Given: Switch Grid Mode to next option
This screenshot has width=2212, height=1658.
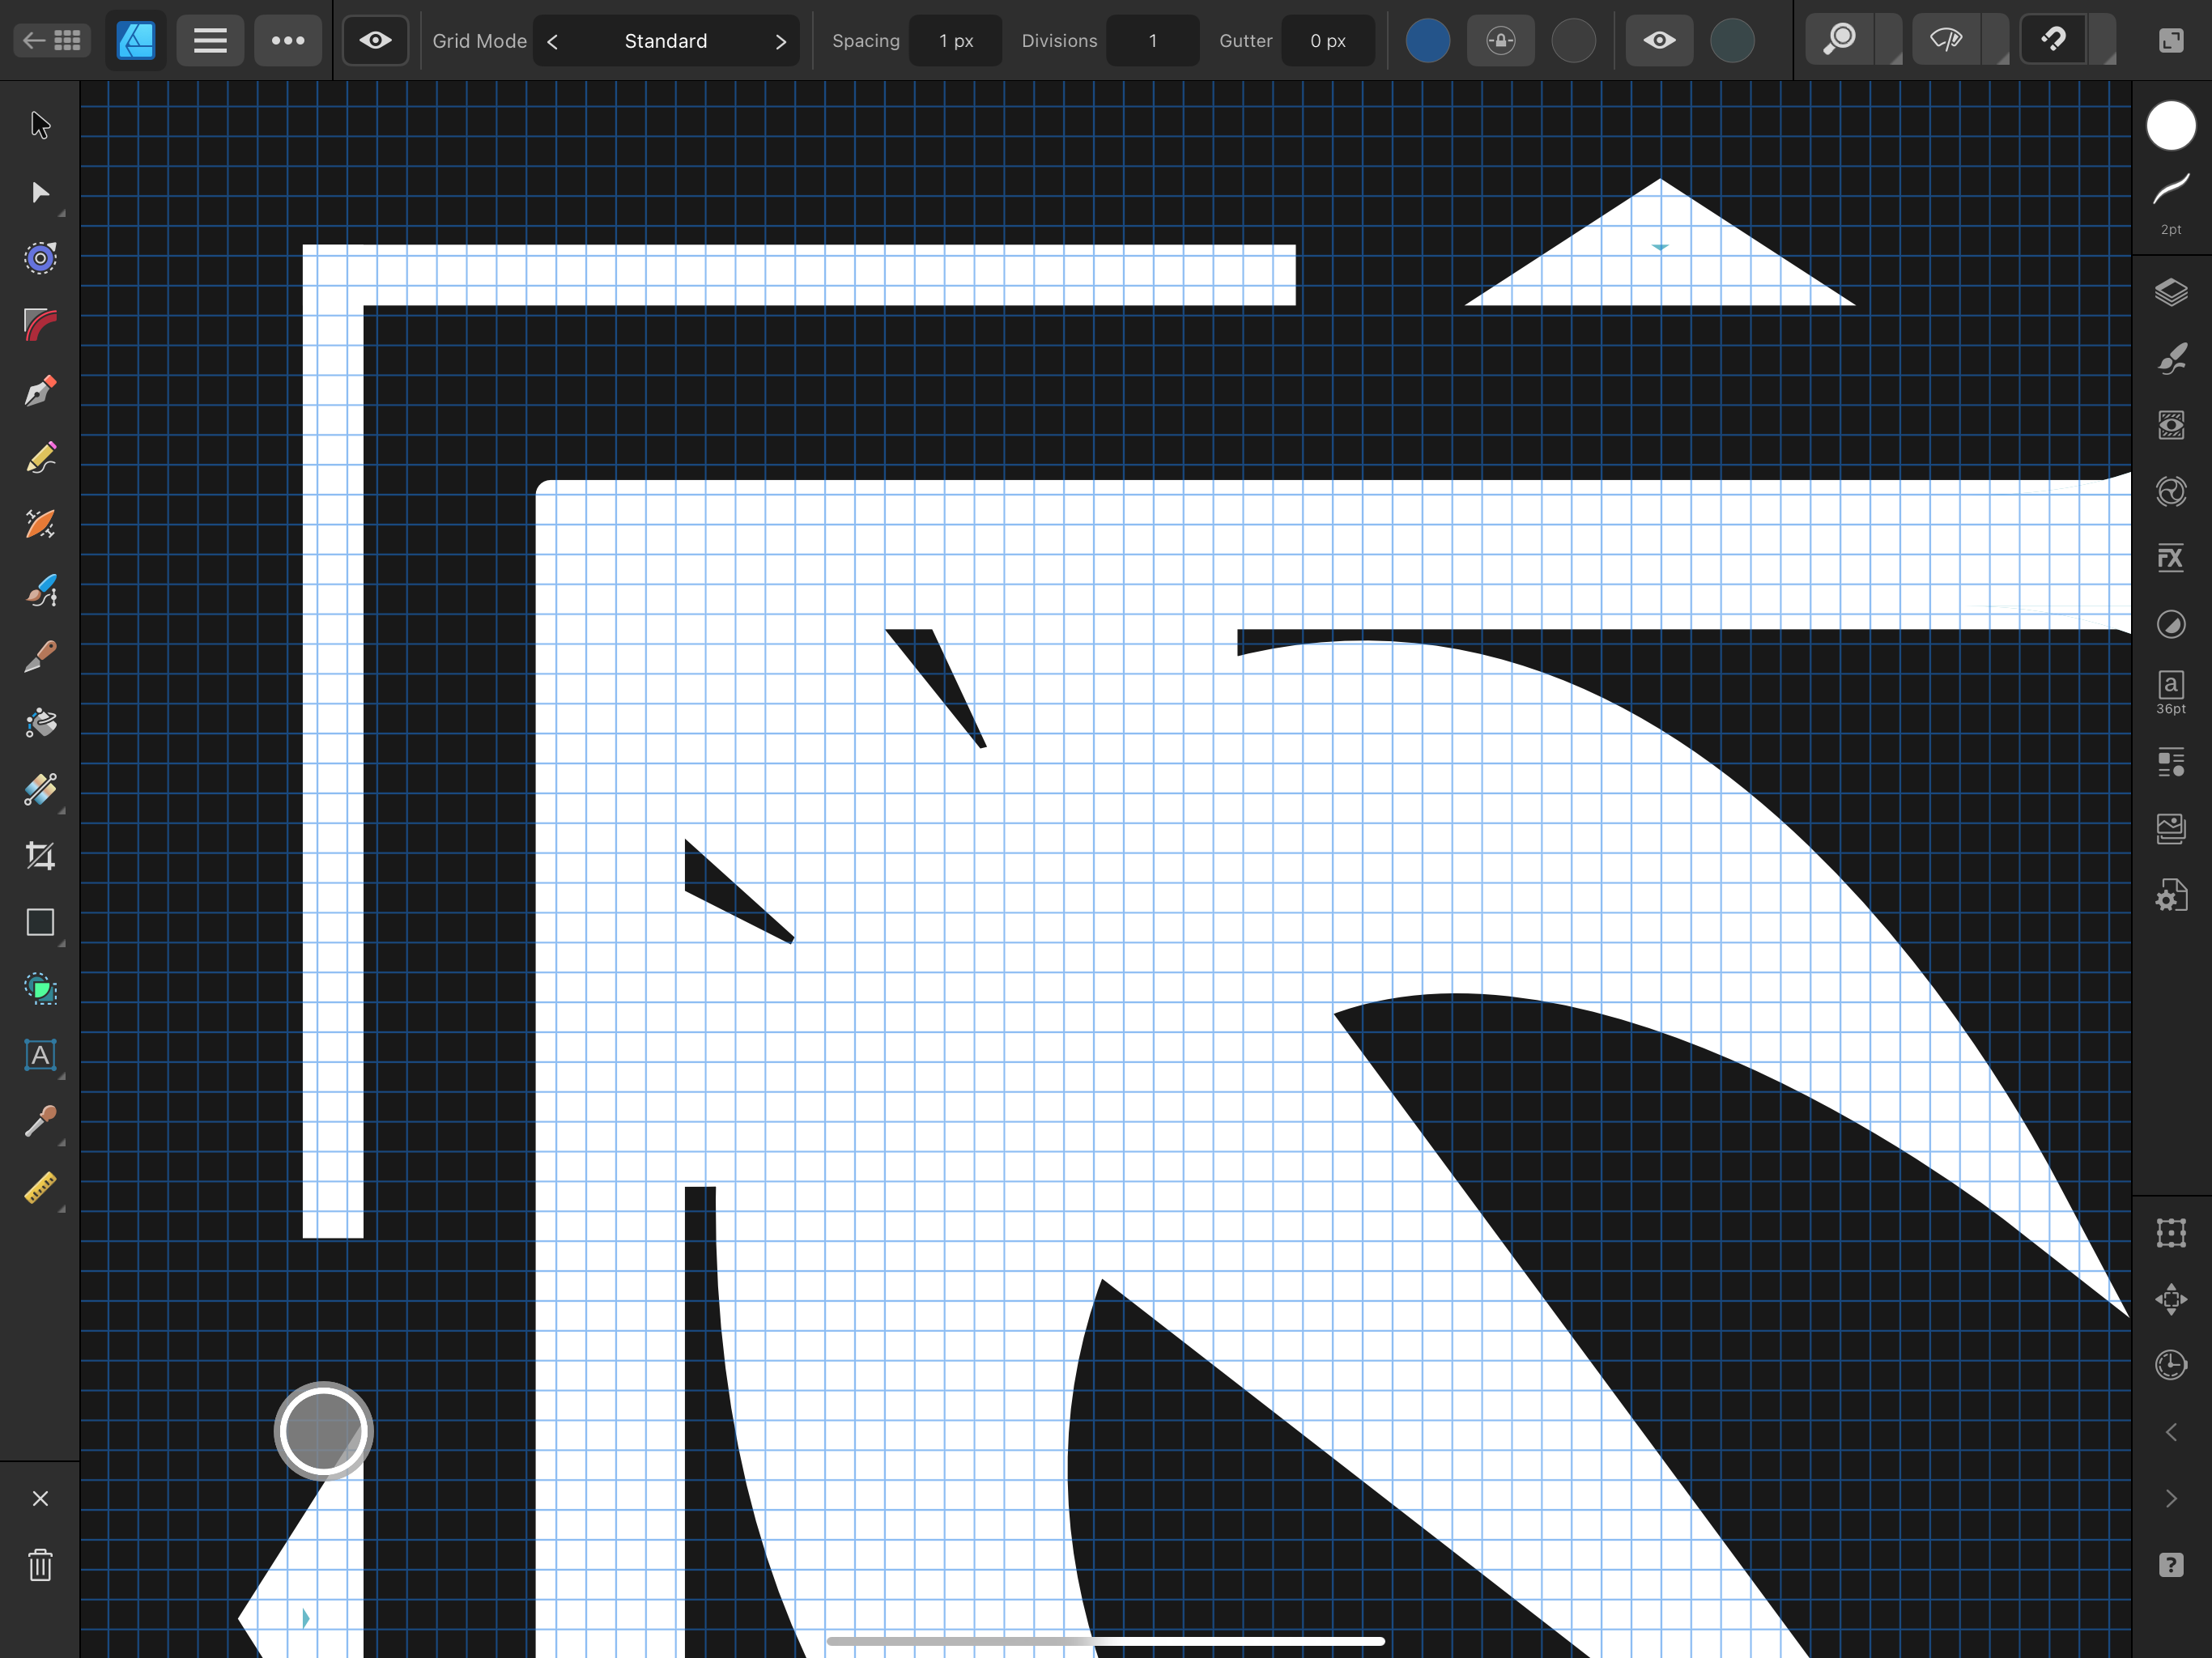Looking at the screenshot, I should tap(780, 41).
